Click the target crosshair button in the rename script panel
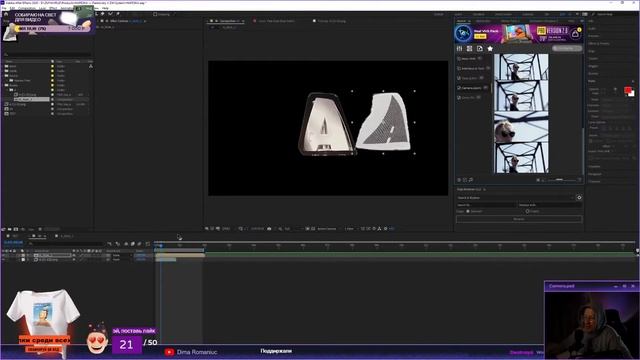The height and width of the screenshot is (360, 640). pyautogui.click(x=579, y=198)
